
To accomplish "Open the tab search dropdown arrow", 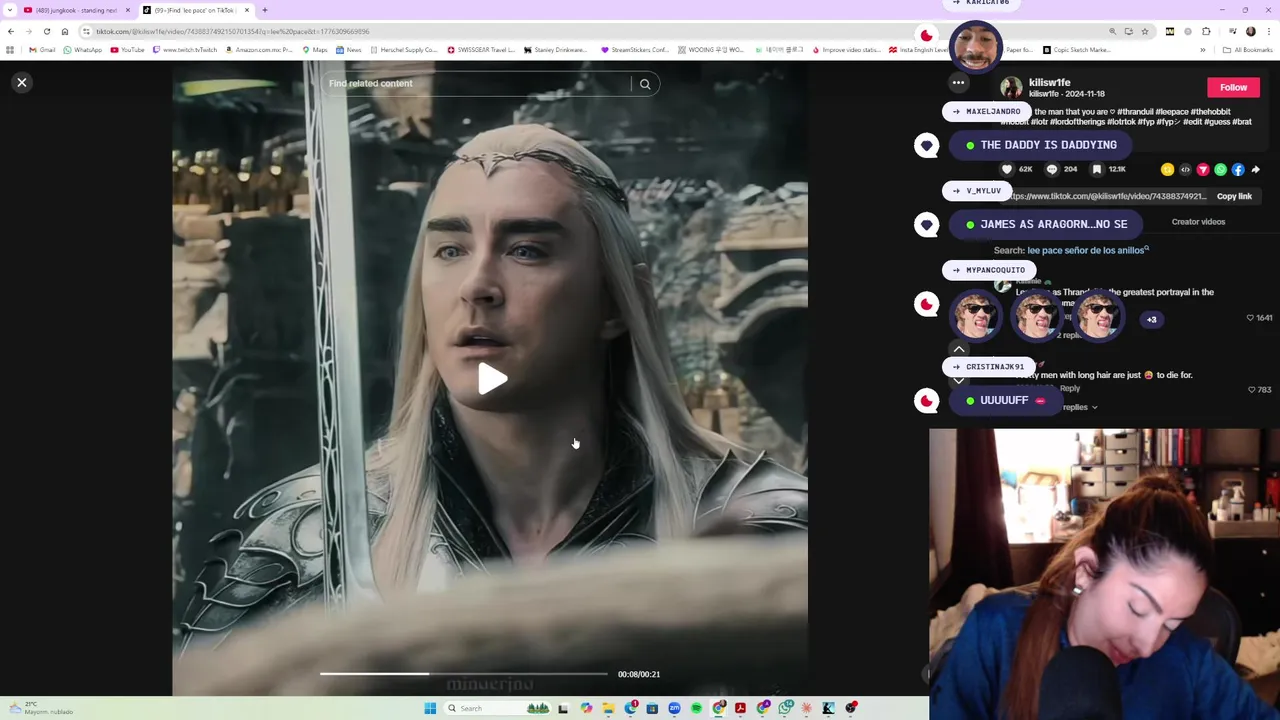I will pyautogui.click(x=10, y=10).
